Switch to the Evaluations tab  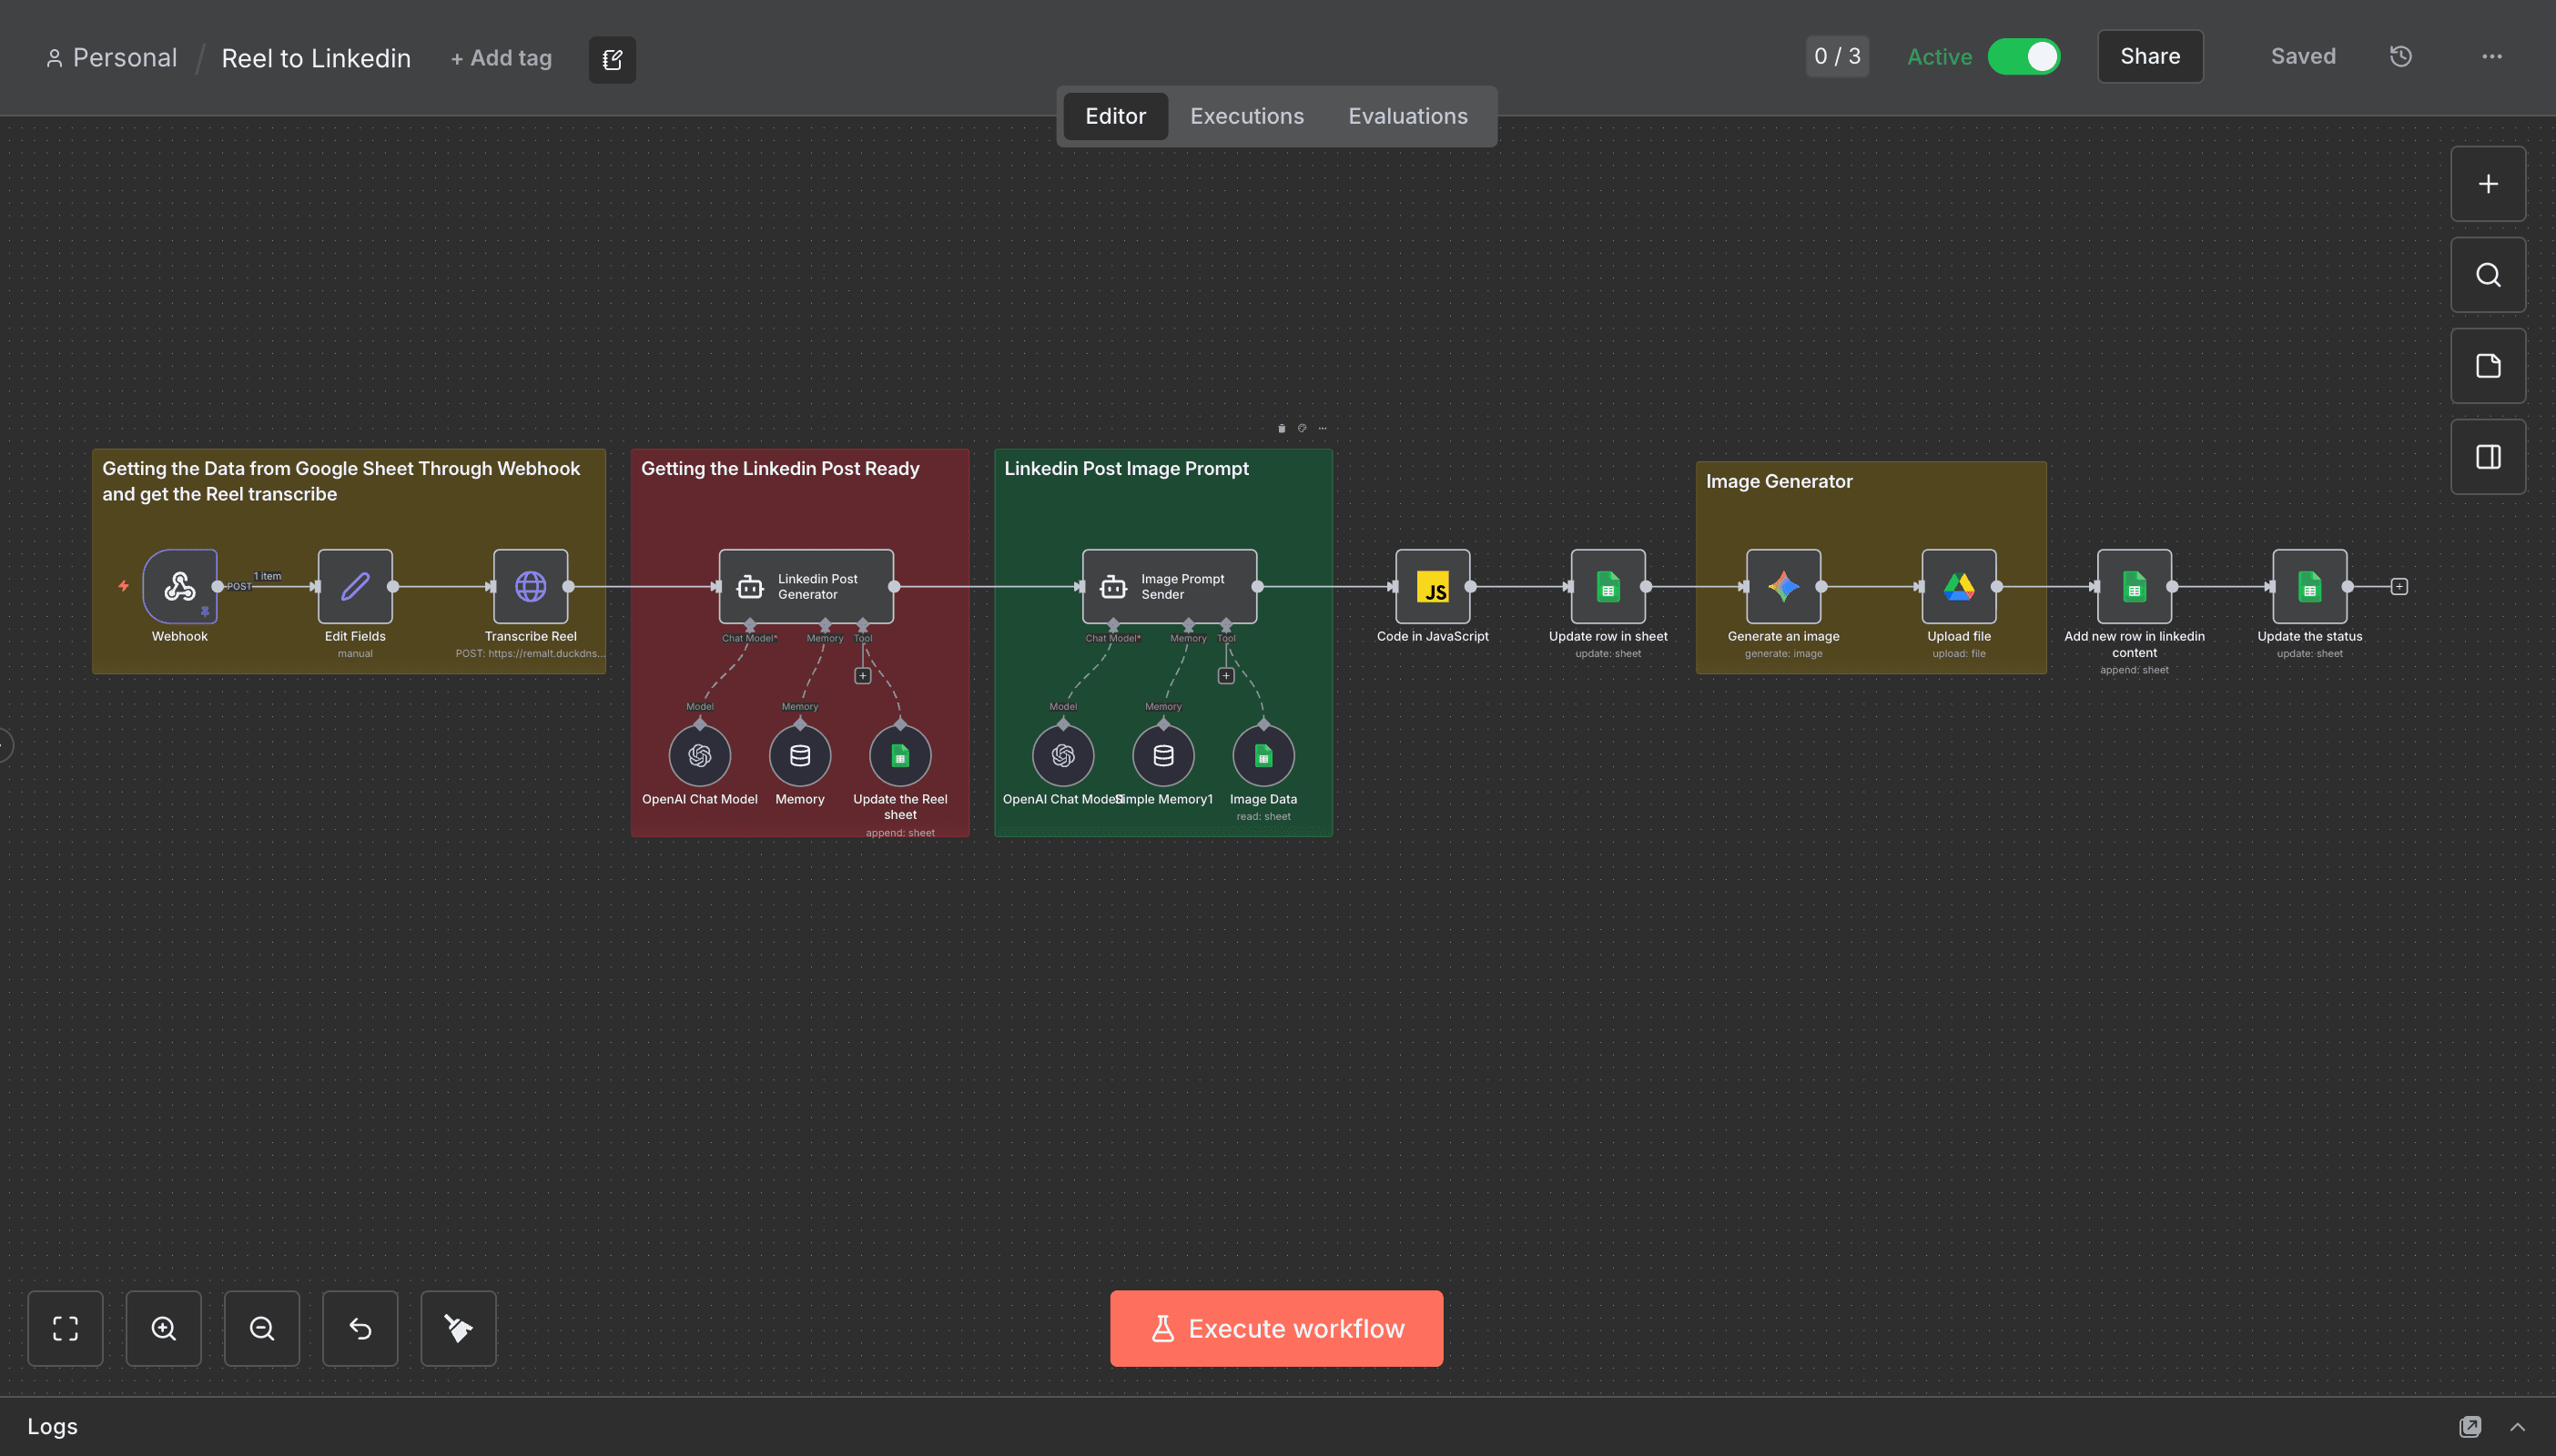[x=1407, y=116]
